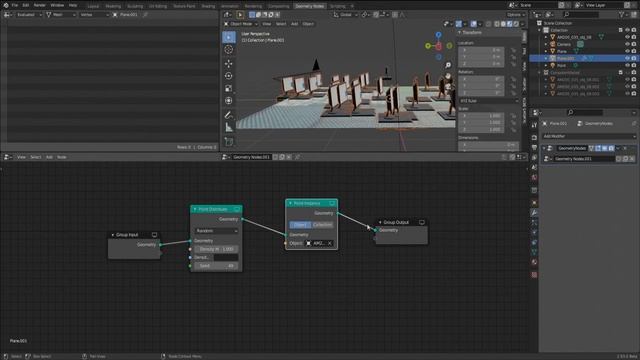Enable wireframe shading mode
The width and height of the screenshot is (640, 360).
[x=497, y=24]
